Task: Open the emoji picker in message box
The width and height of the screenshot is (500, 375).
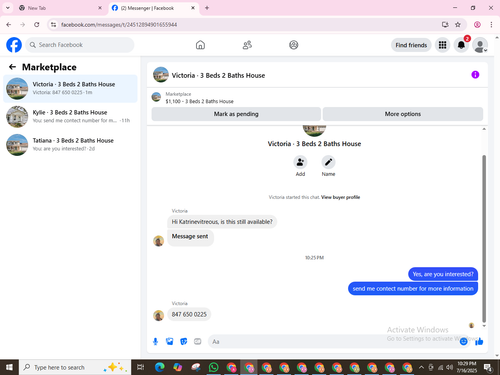Action: coord(463,341)
